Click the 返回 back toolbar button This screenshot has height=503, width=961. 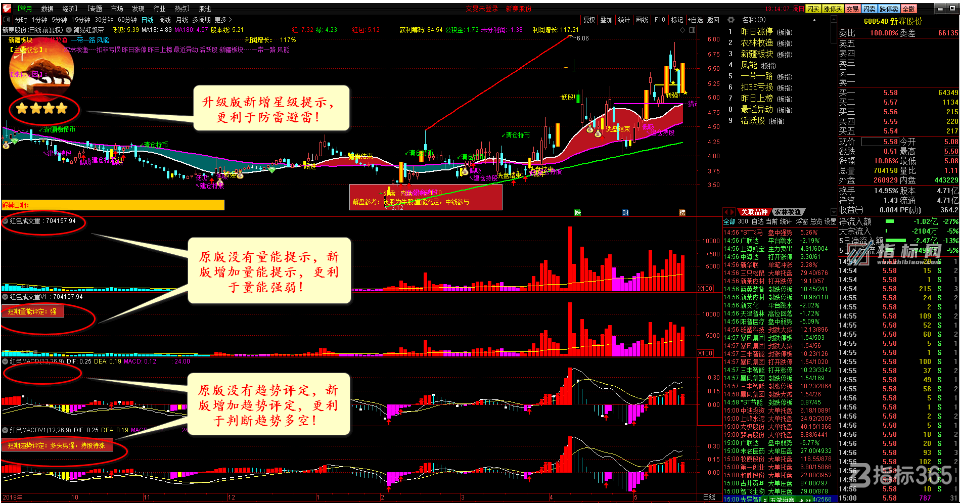coord(713,20)
